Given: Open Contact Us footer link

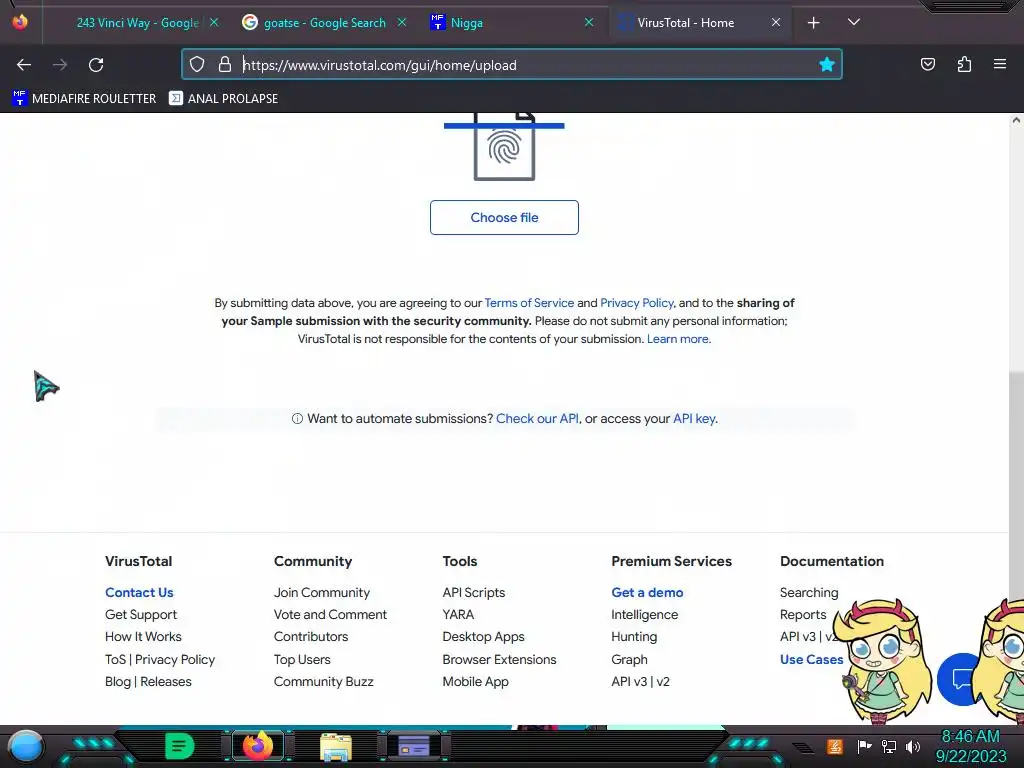Looking at the screenshot, I should (x=139, y=592).
